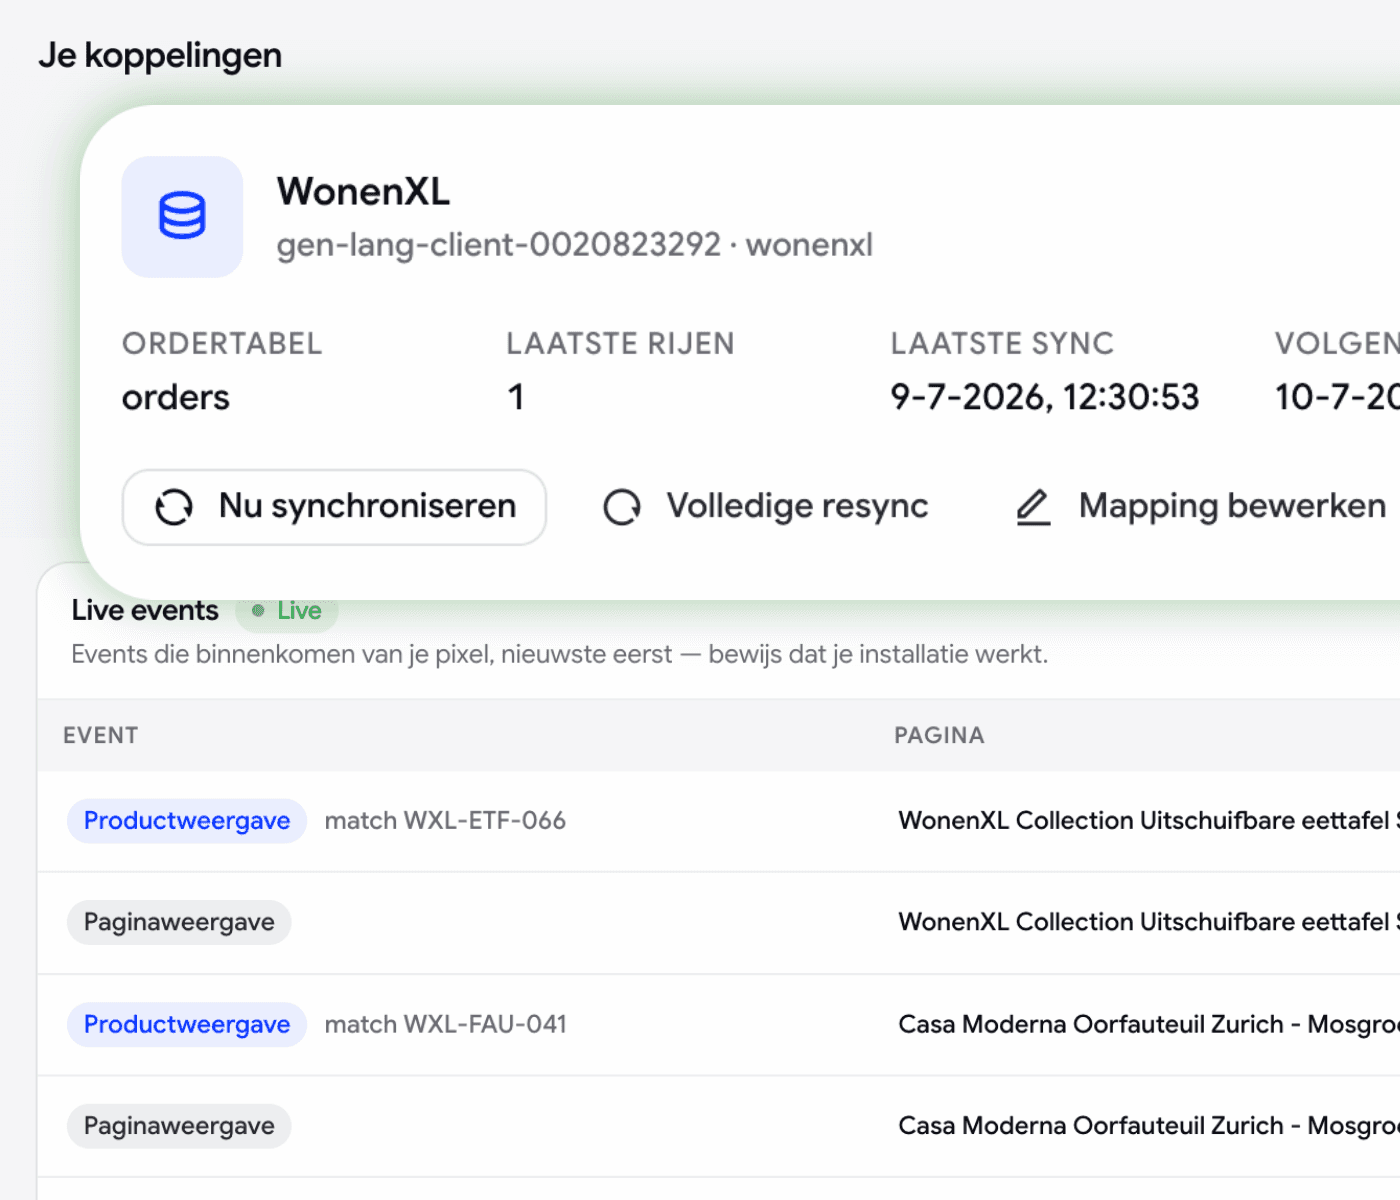Click the Casa Moderna page title in its Paginaweergave row

pos(1149,1126)
